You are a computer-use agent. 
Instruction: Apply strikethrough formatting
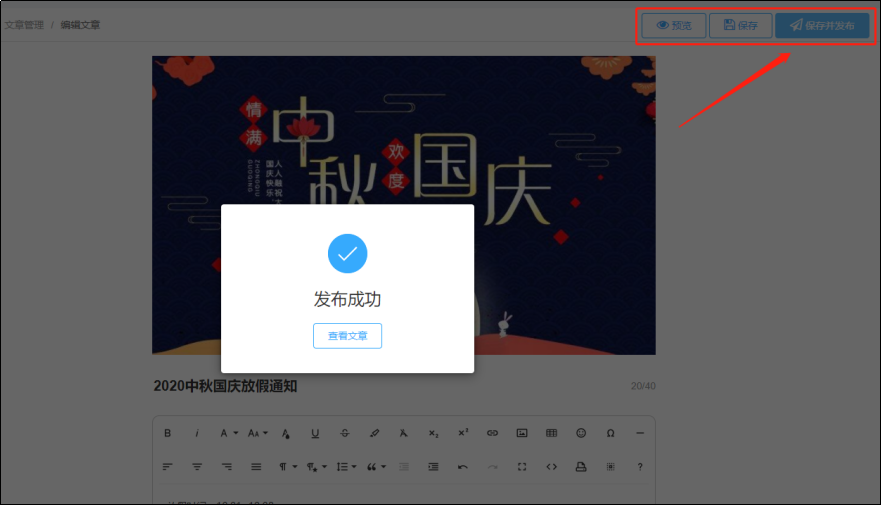click(x=344, y=433)
